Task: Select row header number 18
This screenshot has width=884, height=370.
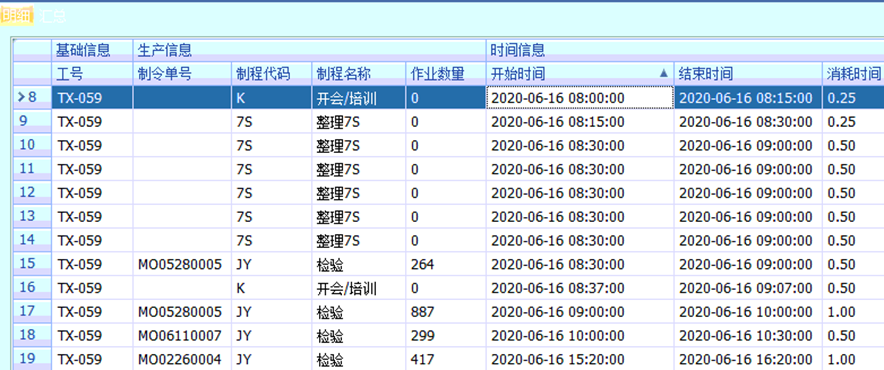Action: tap(32, 335)
